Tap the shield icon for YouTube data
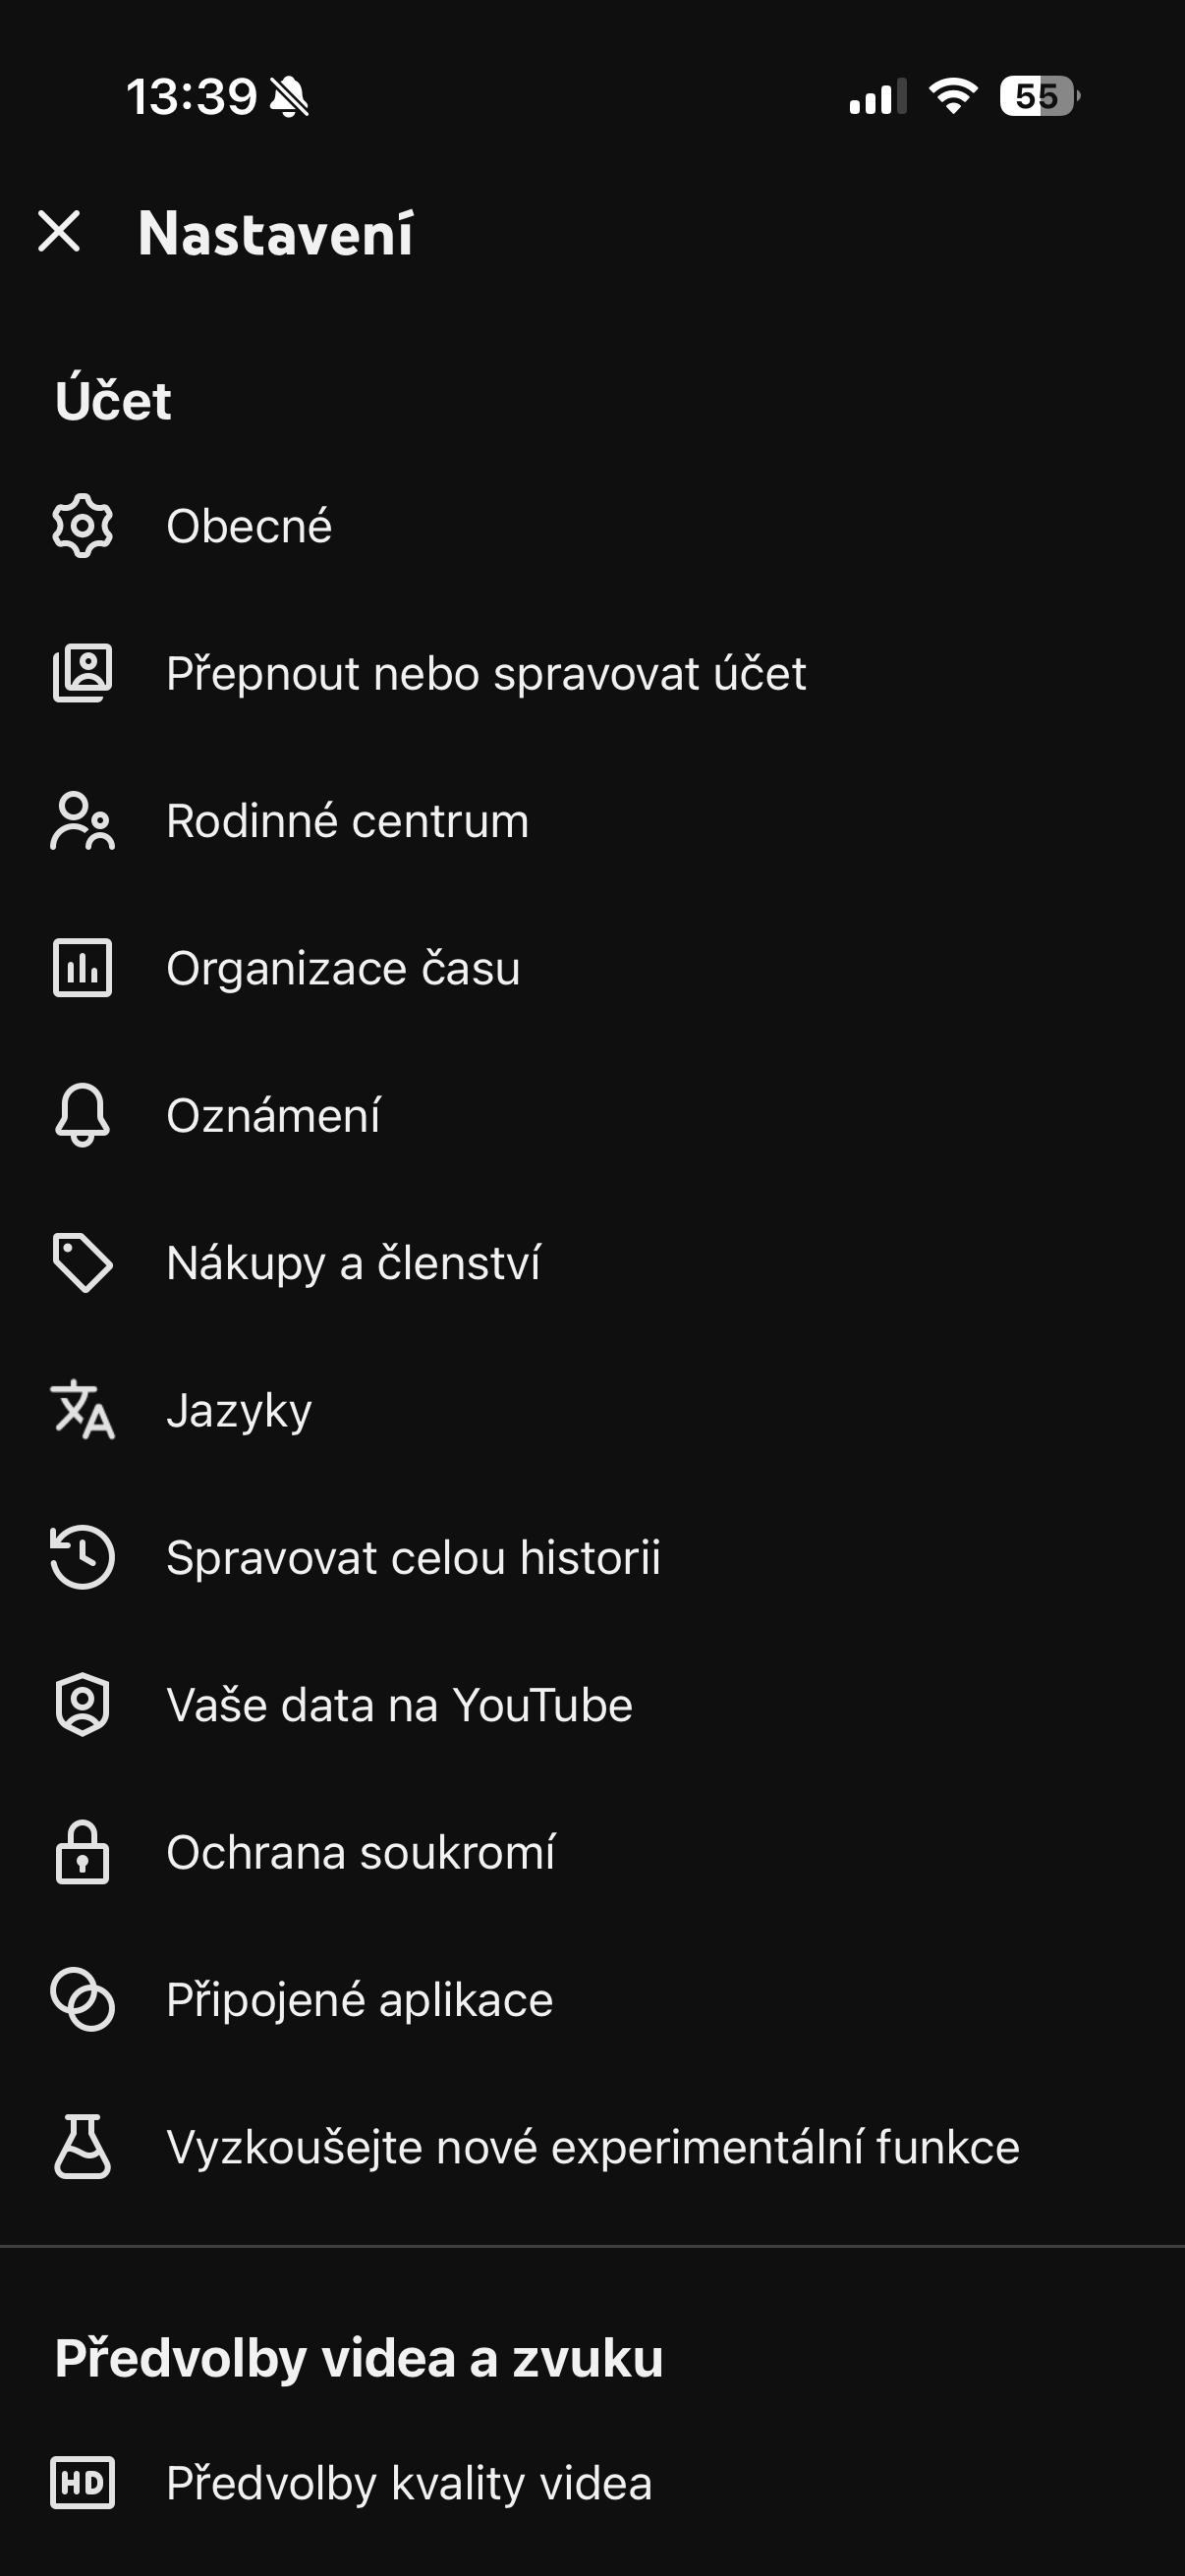This screenshot has width=1185, height=2576. tap(82, 1704)
